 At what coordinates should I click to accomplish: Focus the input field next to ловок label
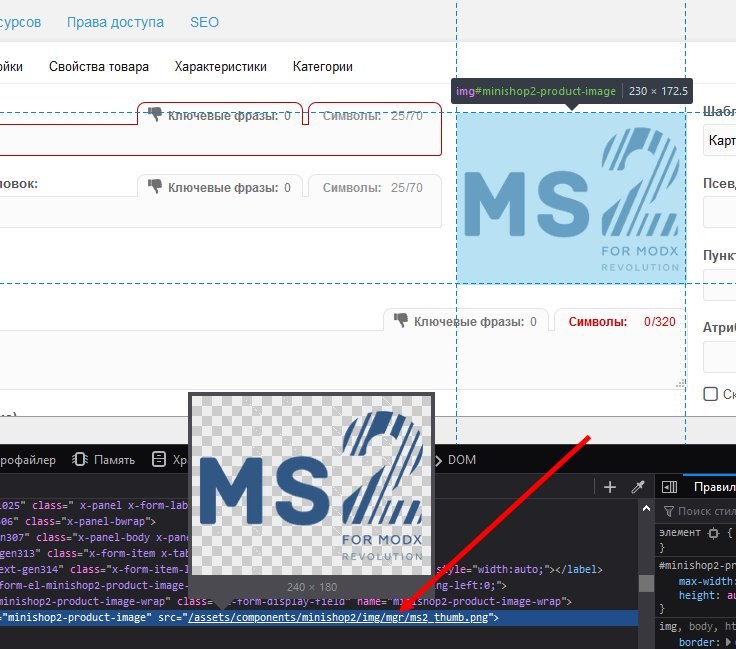click(221, 212)
